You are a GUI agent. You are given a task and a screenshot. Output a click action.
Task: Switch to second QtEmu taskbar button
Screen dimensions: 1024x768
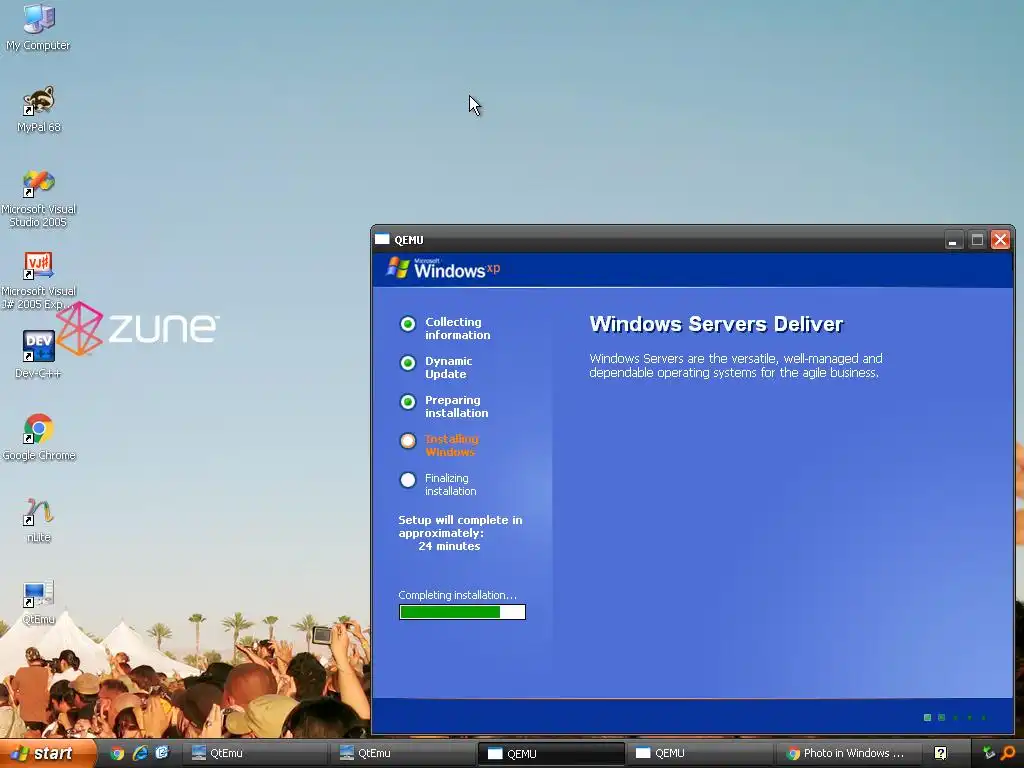coord(402,753)
